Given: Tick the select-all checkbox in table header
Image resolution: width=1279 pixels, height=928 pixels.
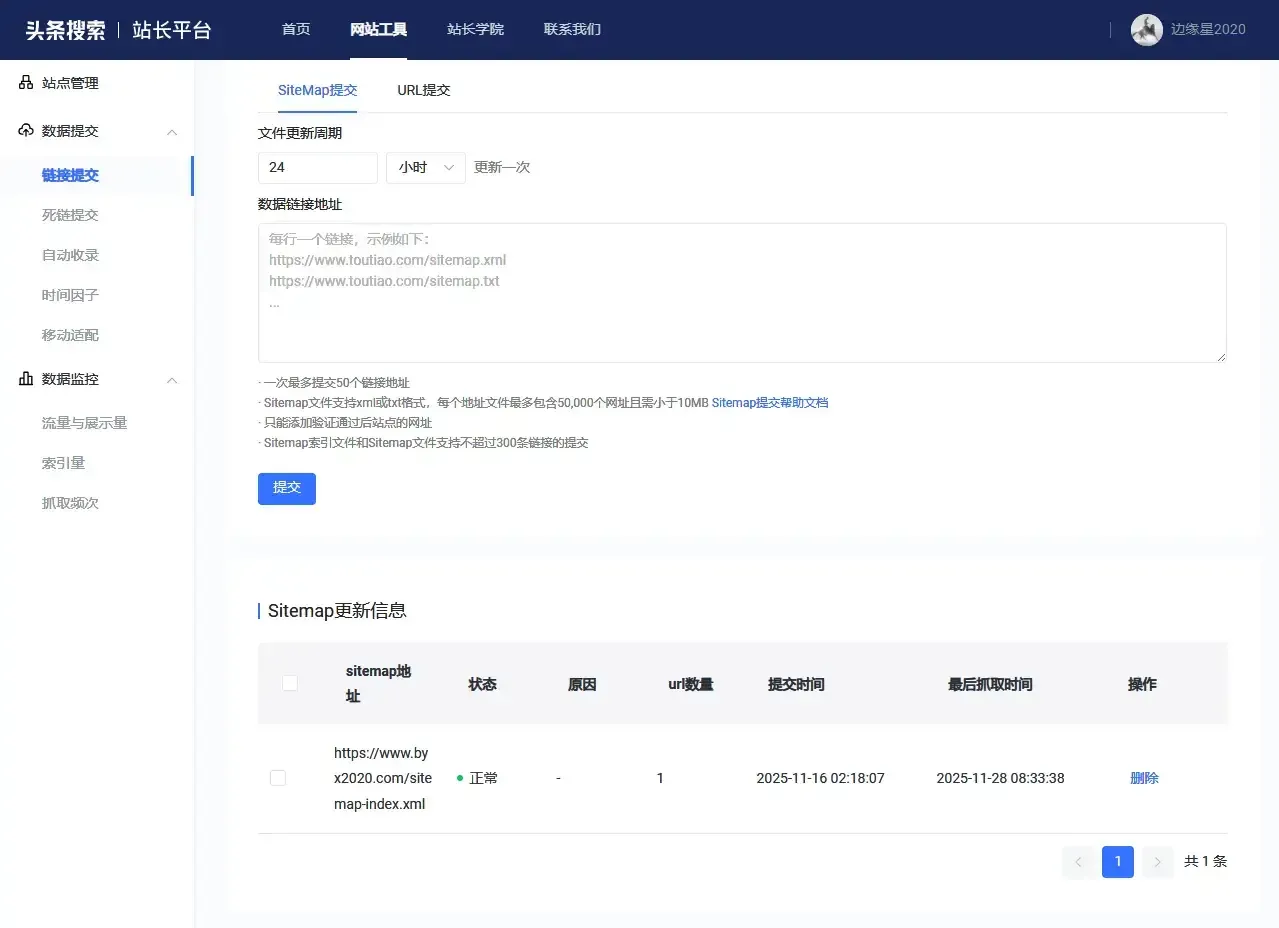Looking at the screenshot, I should [x=290, y=683].
